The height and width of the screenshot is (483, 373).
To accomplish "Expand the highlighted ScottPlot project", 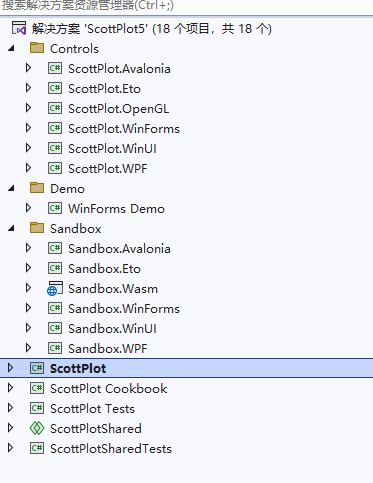I will pos(10,368).
